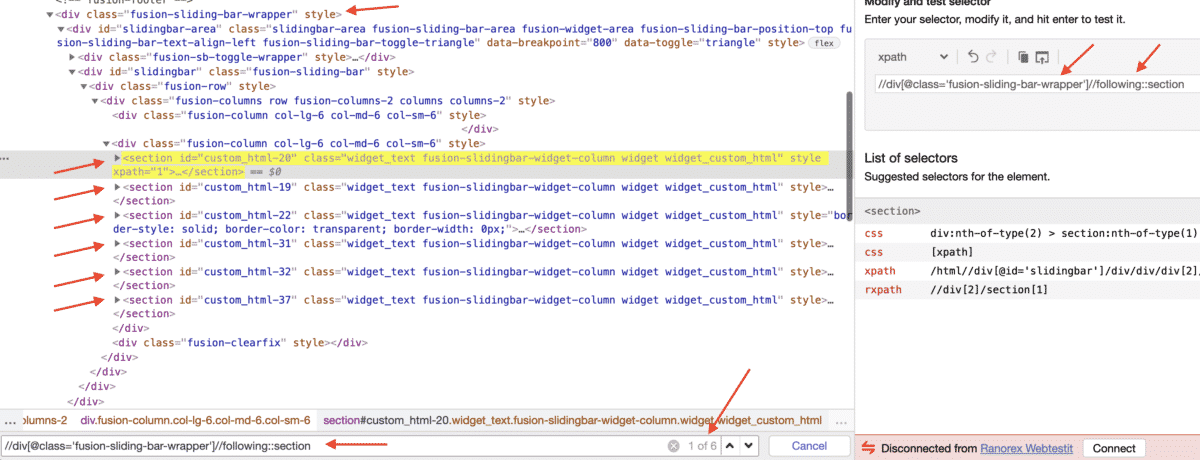Expand the custom_html-31 section node
1200x460 pixels.
point(118,243)
